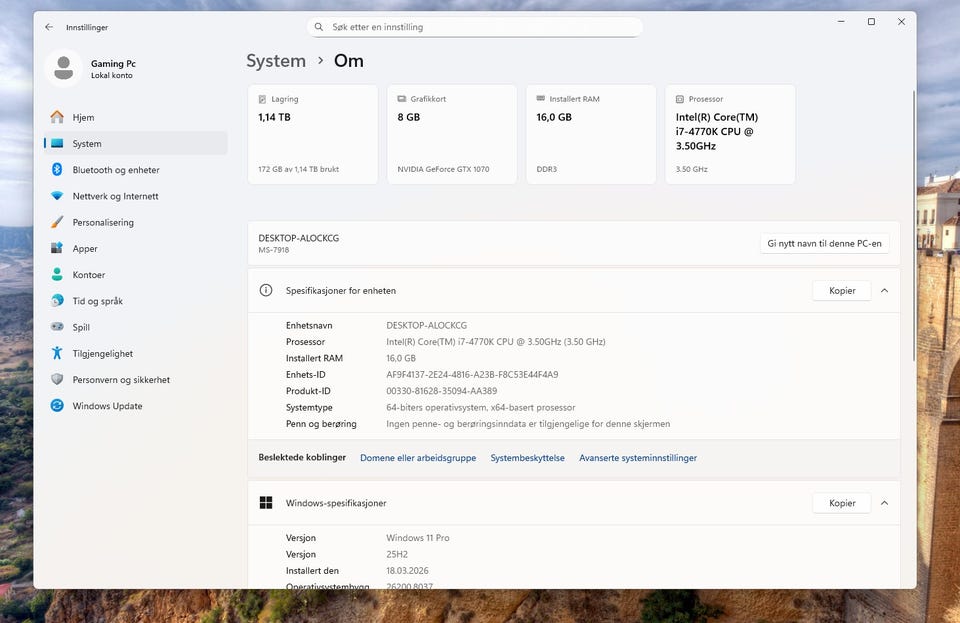
Task: Copy device specifications with Kopier button
Action: [841, 291]
